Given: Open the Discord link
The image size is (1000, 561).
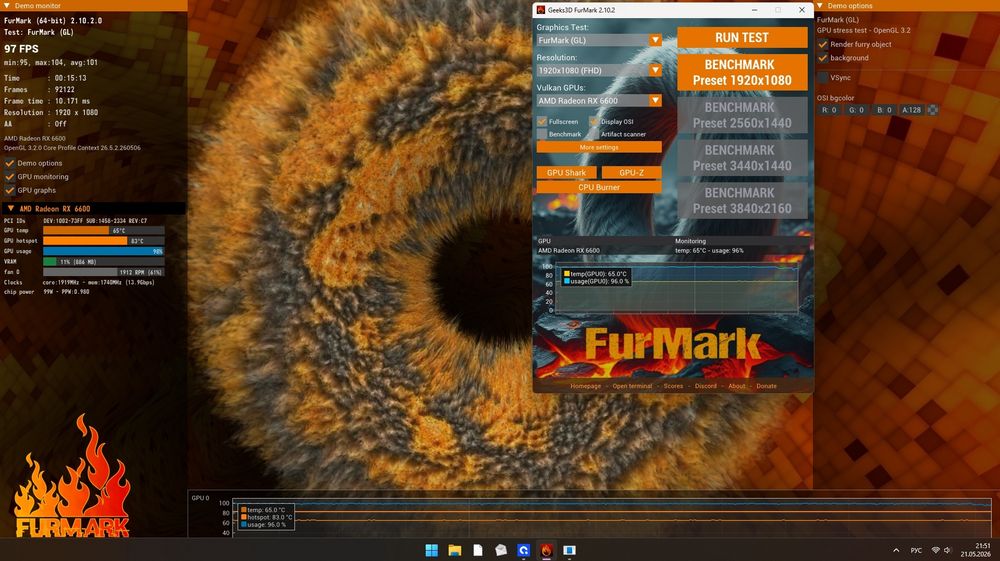Looking at the screenshot, I should (705, 386).
